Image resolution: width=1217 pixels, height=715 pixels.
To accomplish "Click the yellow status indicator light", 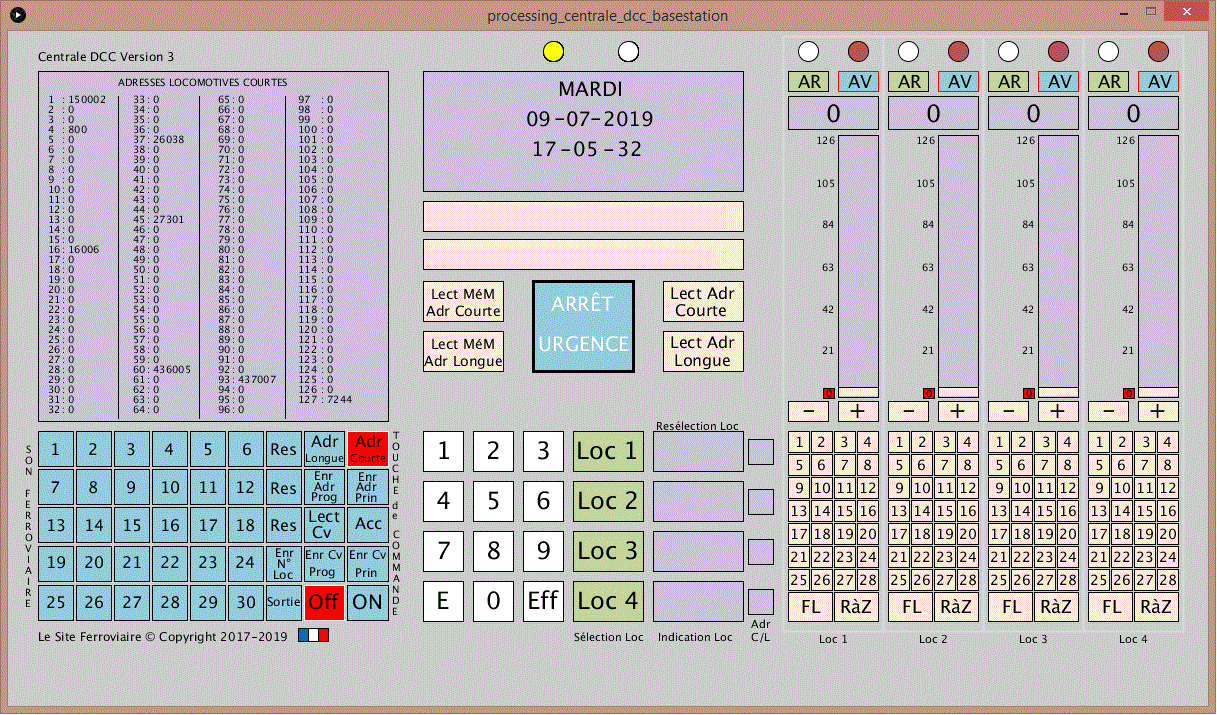I will [553, 51].
